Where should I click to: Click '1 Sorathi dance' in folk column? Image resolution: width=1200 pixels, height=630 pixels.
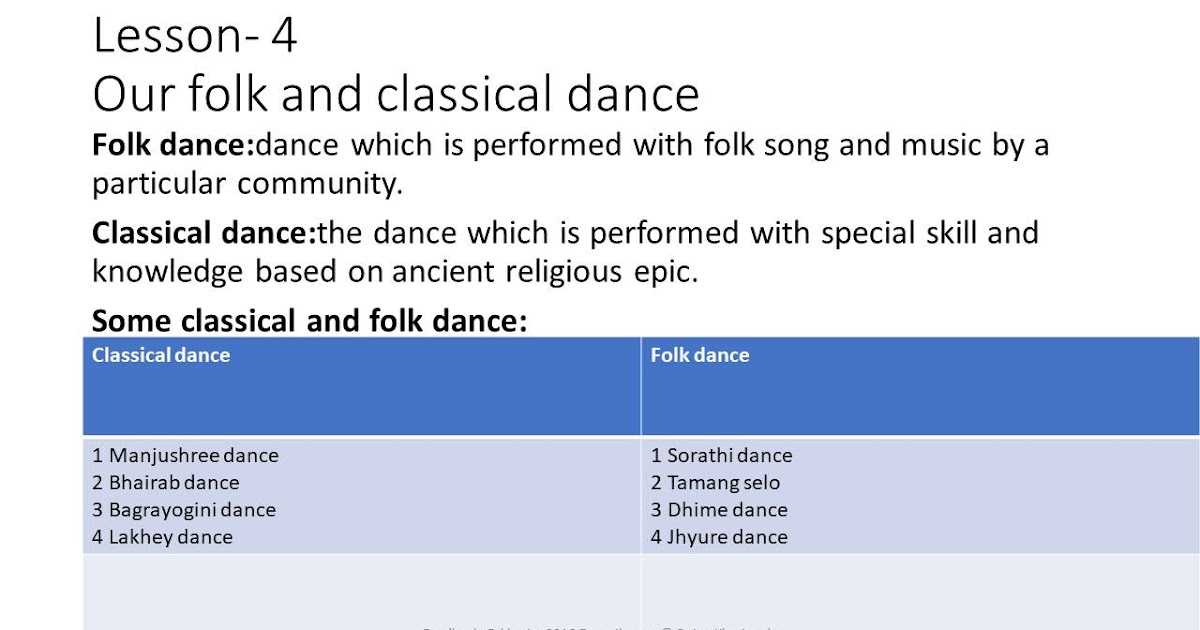point(722,456)
